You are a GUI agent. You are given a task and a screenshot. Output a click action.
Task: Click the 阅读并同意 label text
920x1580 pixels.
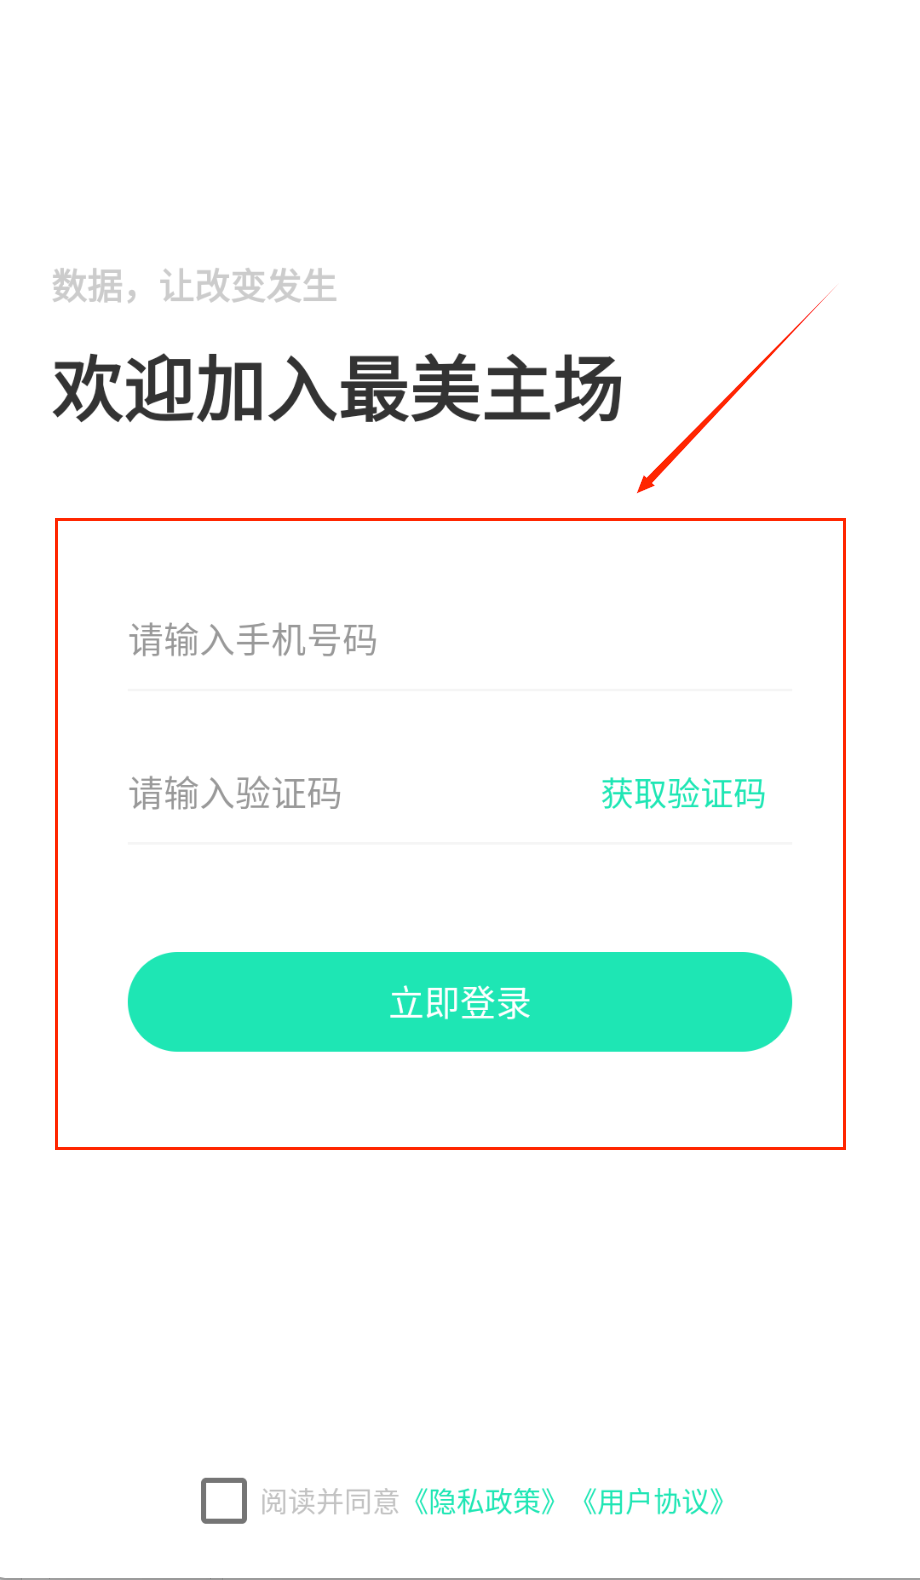[x=330, y=1501]
